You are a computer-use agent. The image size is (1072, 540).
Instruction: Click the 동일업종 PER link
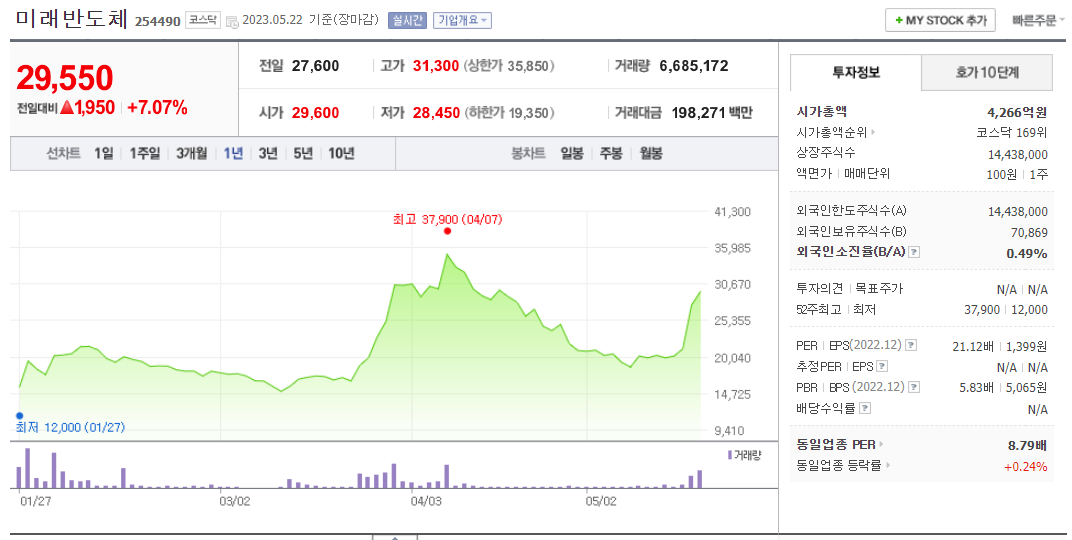[x=836, y=444]
